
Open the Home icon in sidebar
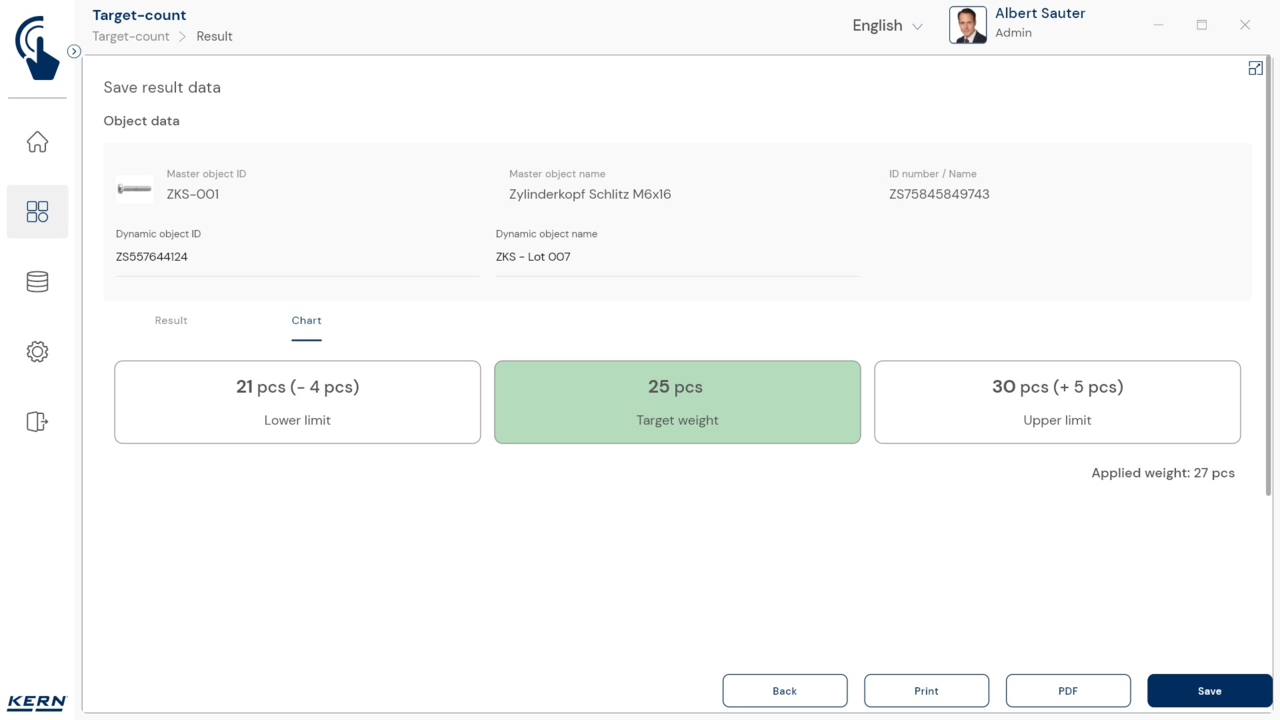point(37,142)
